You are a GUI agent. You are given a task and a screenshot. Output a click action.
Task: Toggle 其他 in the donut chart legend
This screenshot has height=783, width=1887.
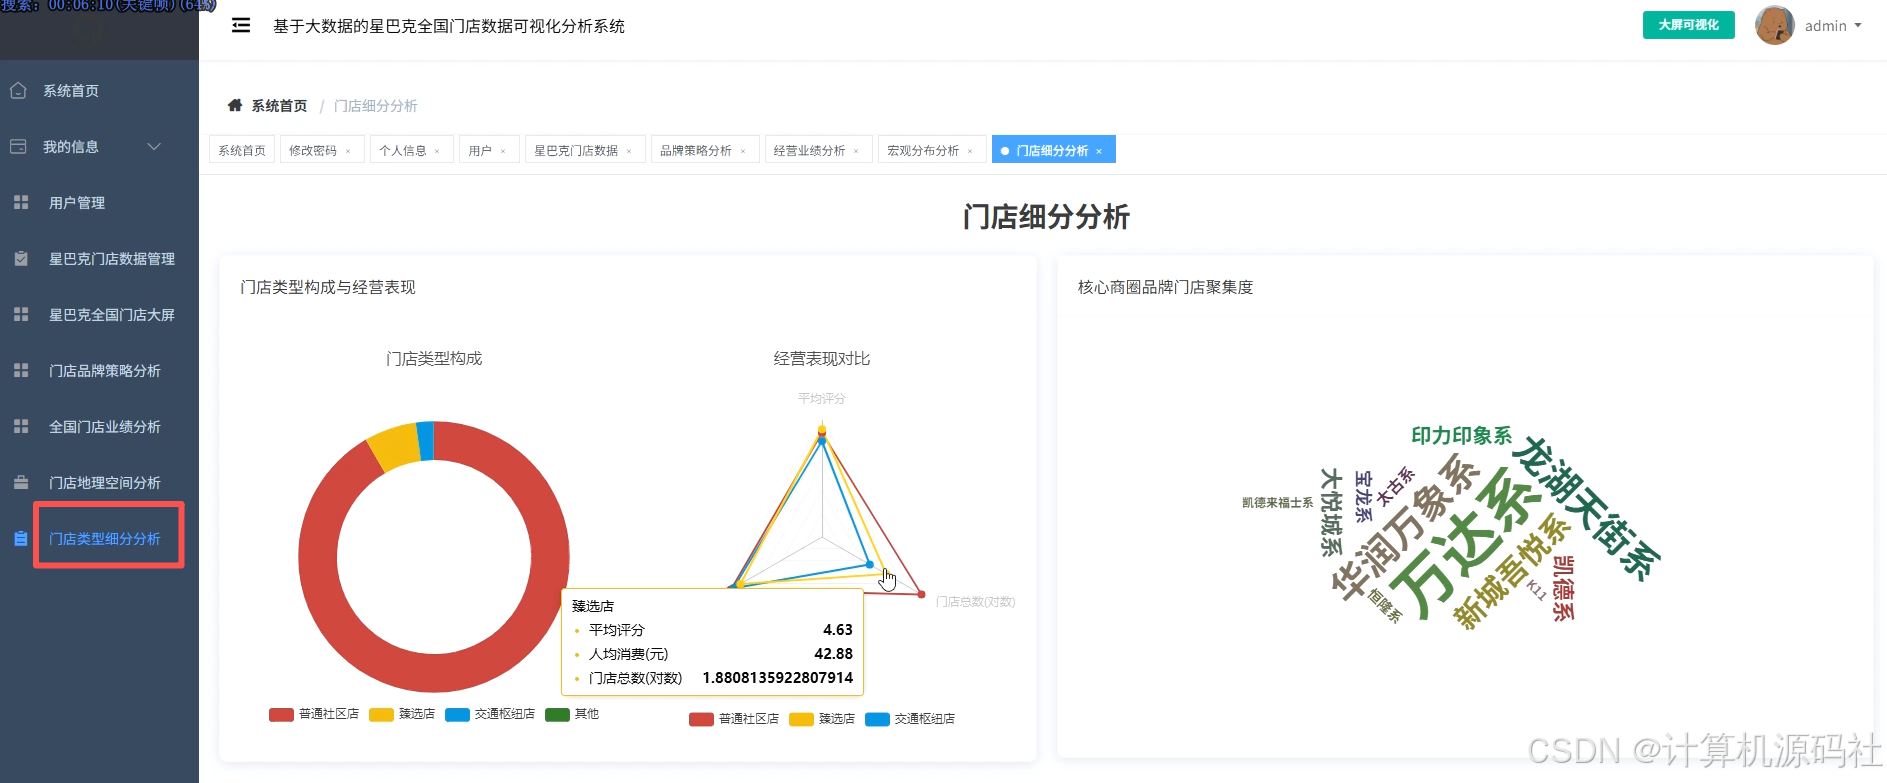(572, 714)
